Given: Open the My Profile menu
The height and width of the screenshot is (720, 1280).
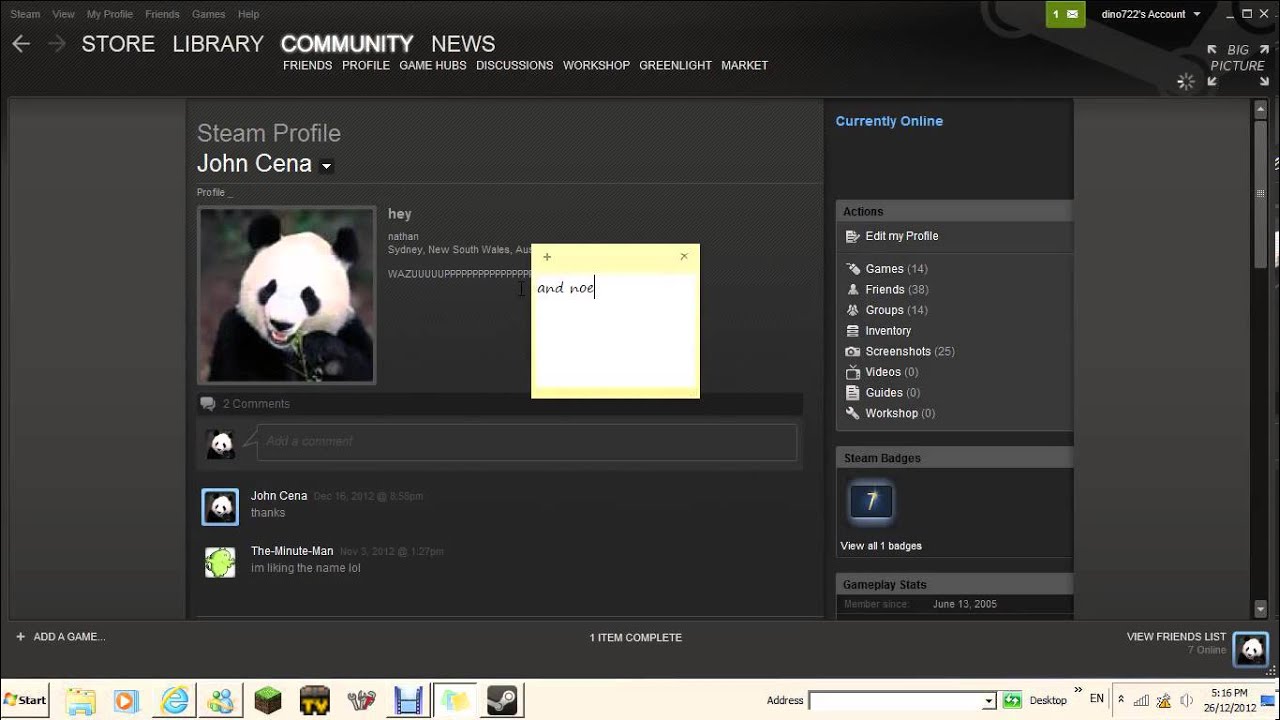Looking at the screenshot, I should tap(110, 14).
